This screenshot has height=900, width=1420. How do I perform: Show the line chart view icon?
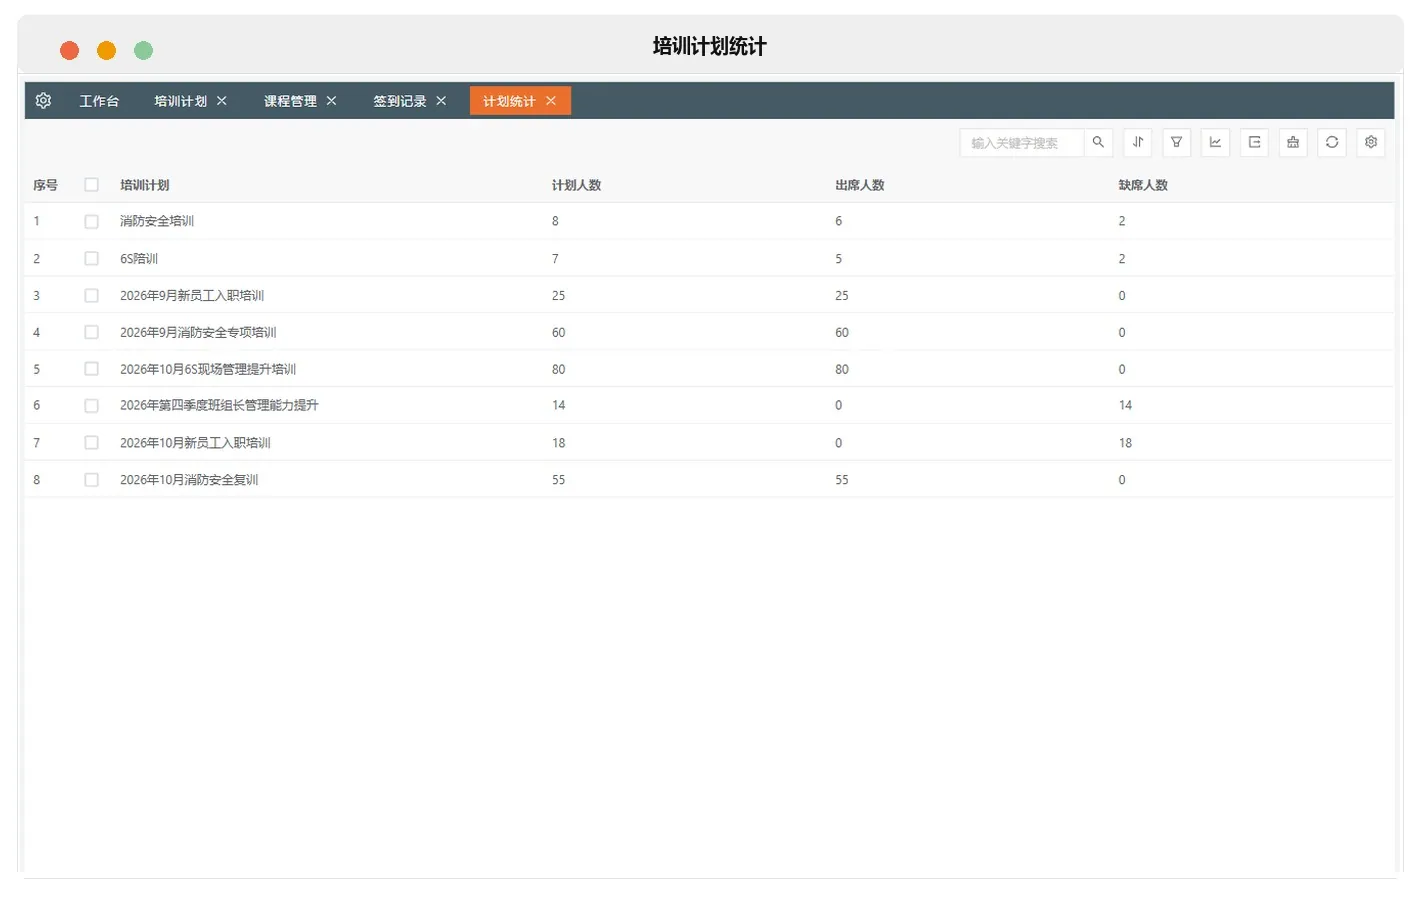pyautogui.click(x=1215, y=142)
